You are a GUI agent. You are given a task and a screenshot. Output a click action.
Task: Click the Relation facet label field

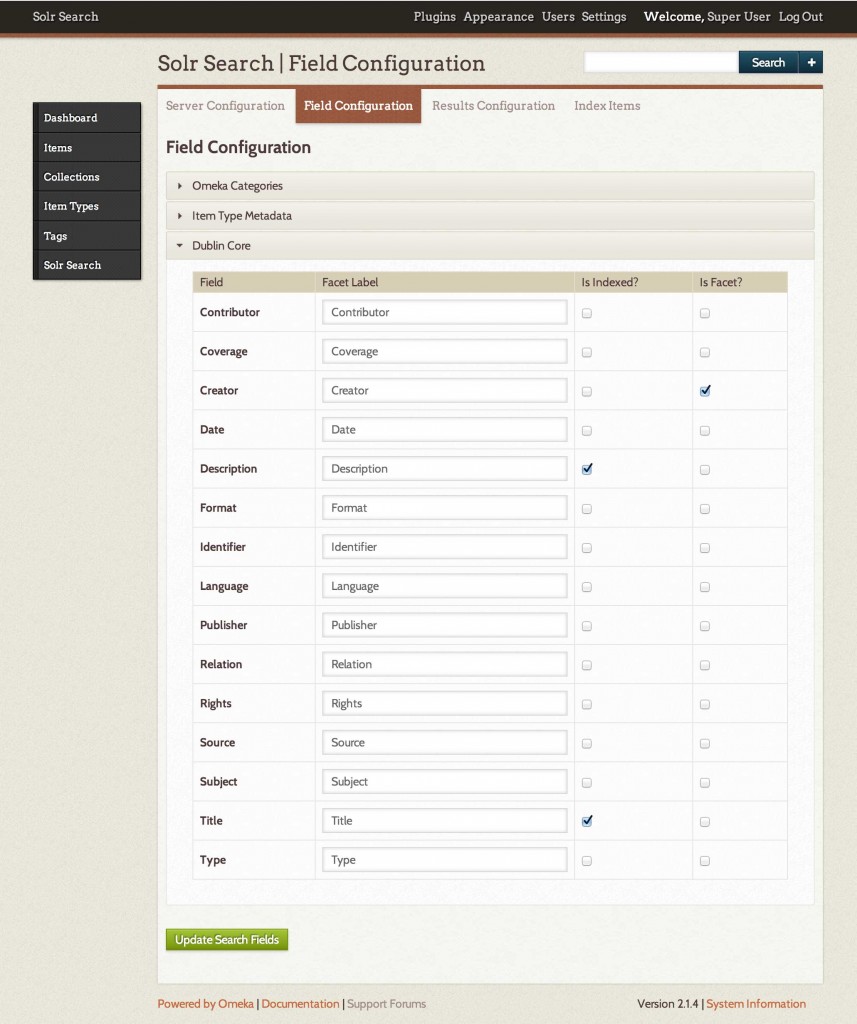coord(444,664)
